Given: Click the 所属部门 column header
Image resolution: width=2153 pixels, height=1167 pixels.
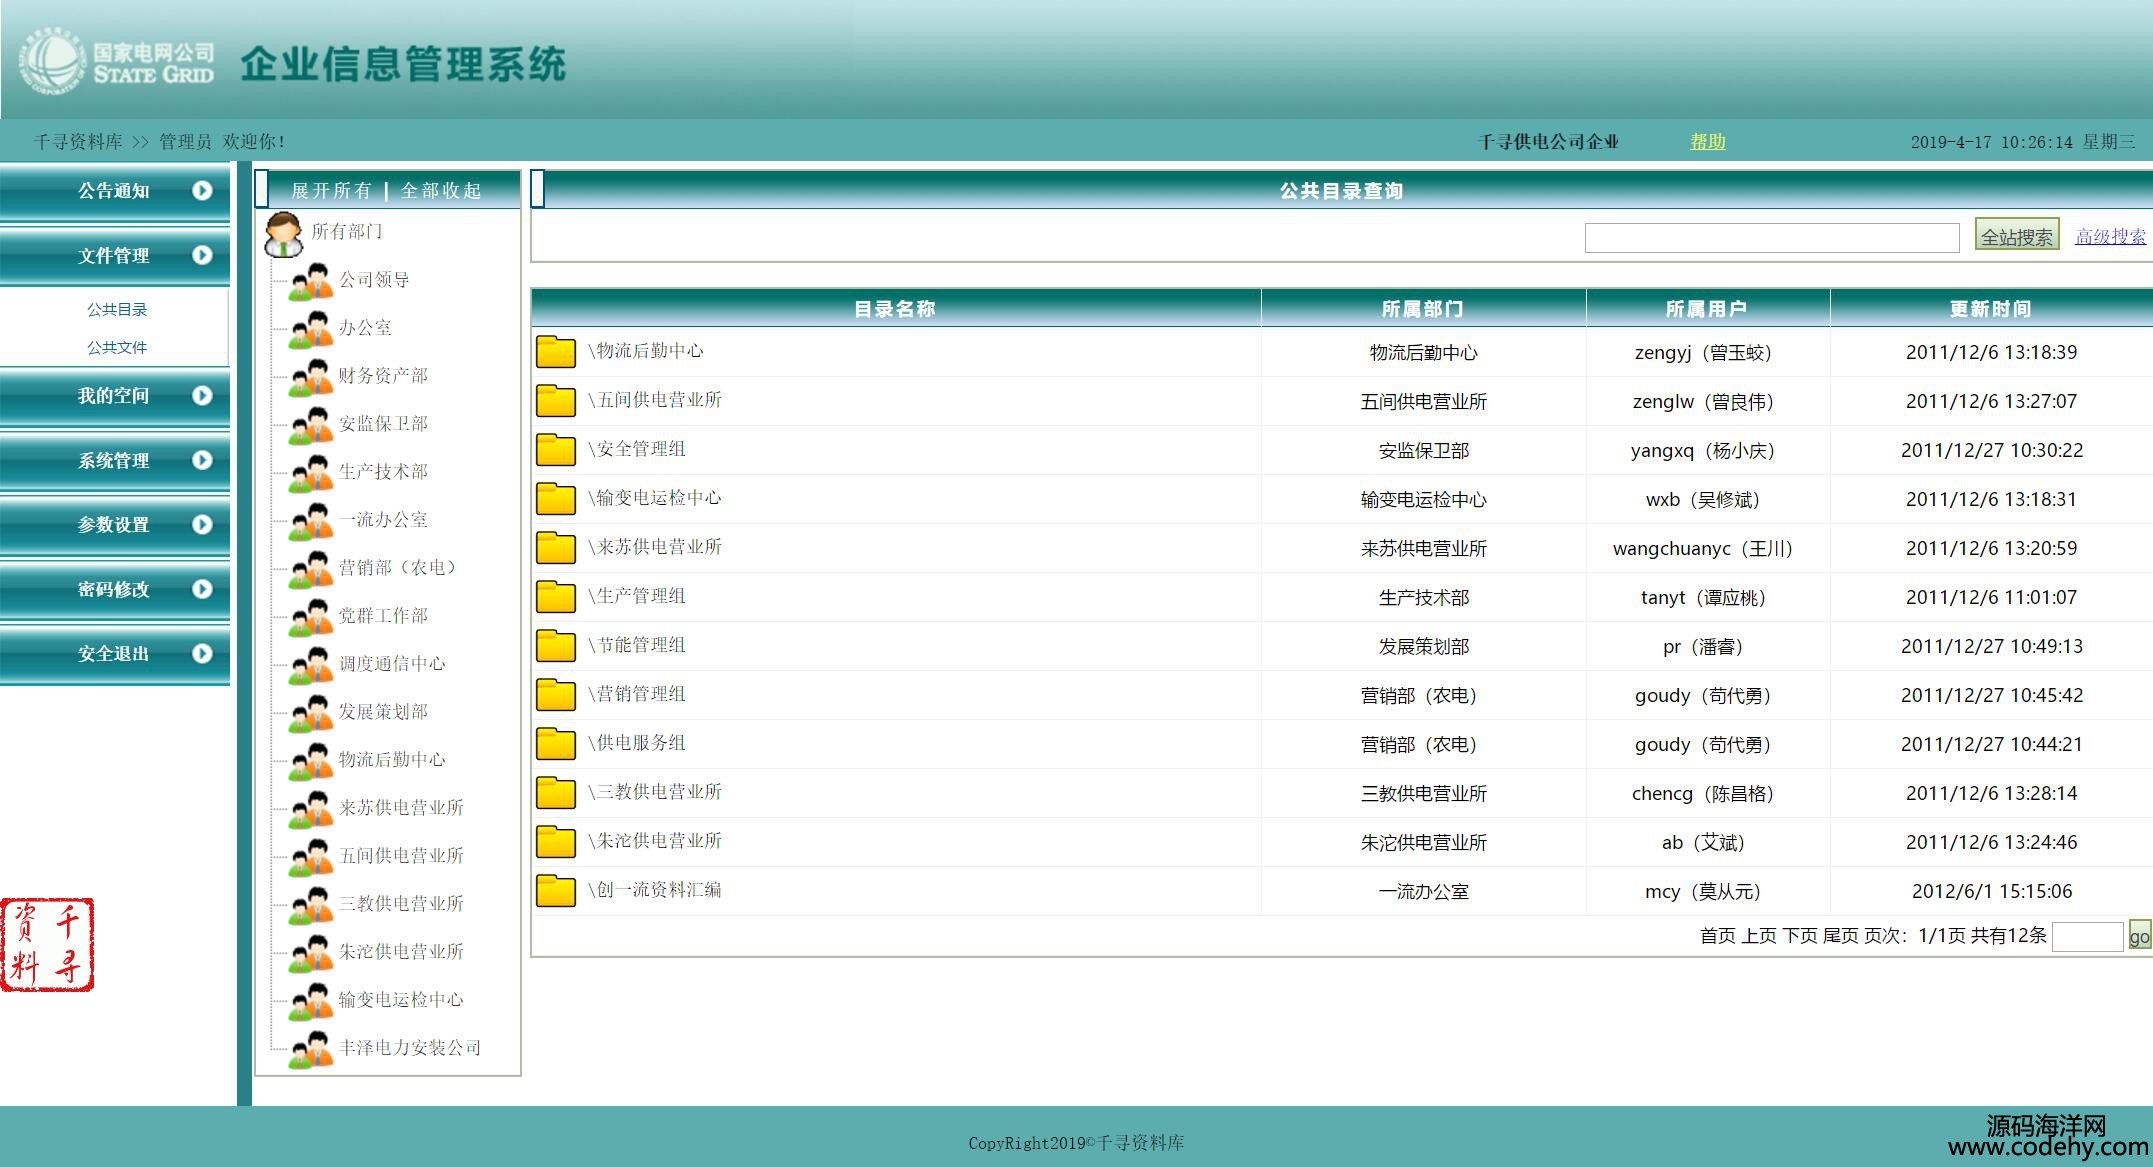Looking at the screenshot, I should 1423,309.
